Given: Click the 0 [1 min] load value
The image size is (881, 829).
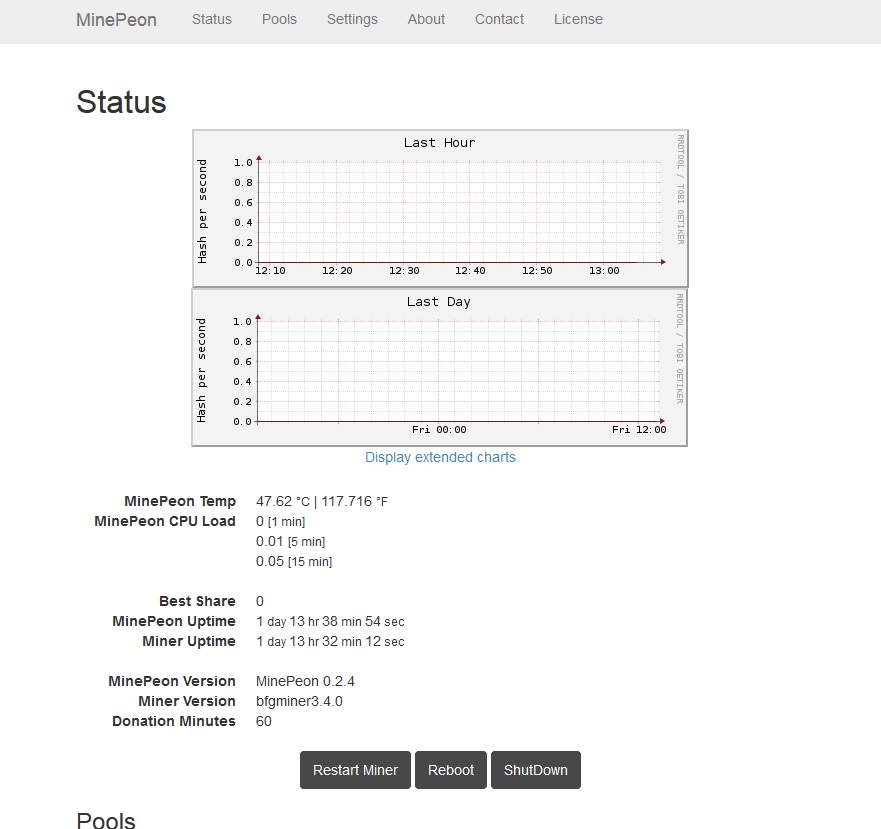Looking at the screenshot, I should click(x=280, y=522).
